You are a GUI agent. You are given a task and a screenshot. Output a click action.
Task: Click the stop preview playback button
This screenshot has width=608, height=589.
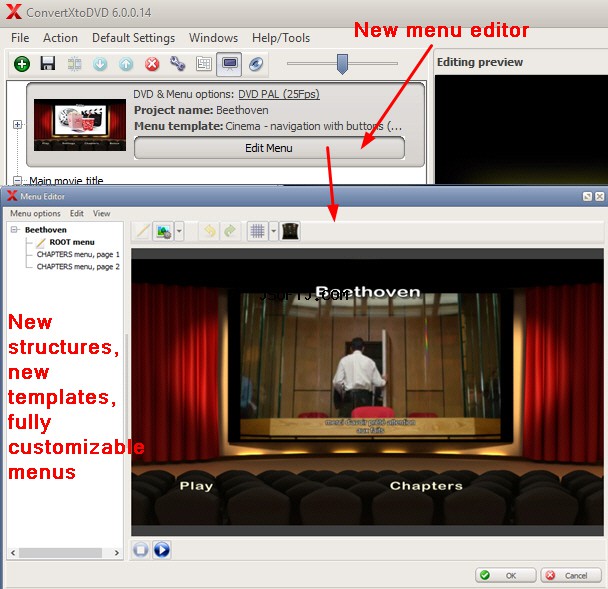point(141,550)
